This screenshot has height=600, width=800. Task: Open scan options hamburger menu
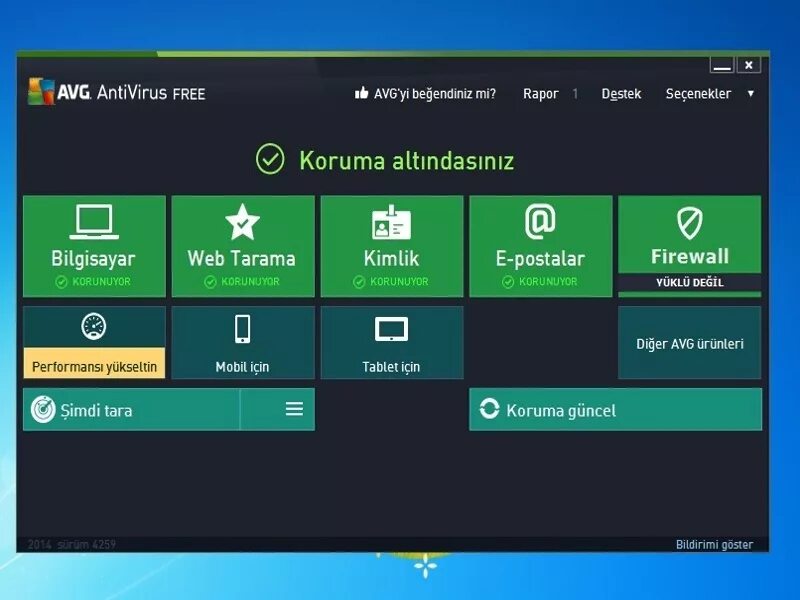(x=294, y=409)
